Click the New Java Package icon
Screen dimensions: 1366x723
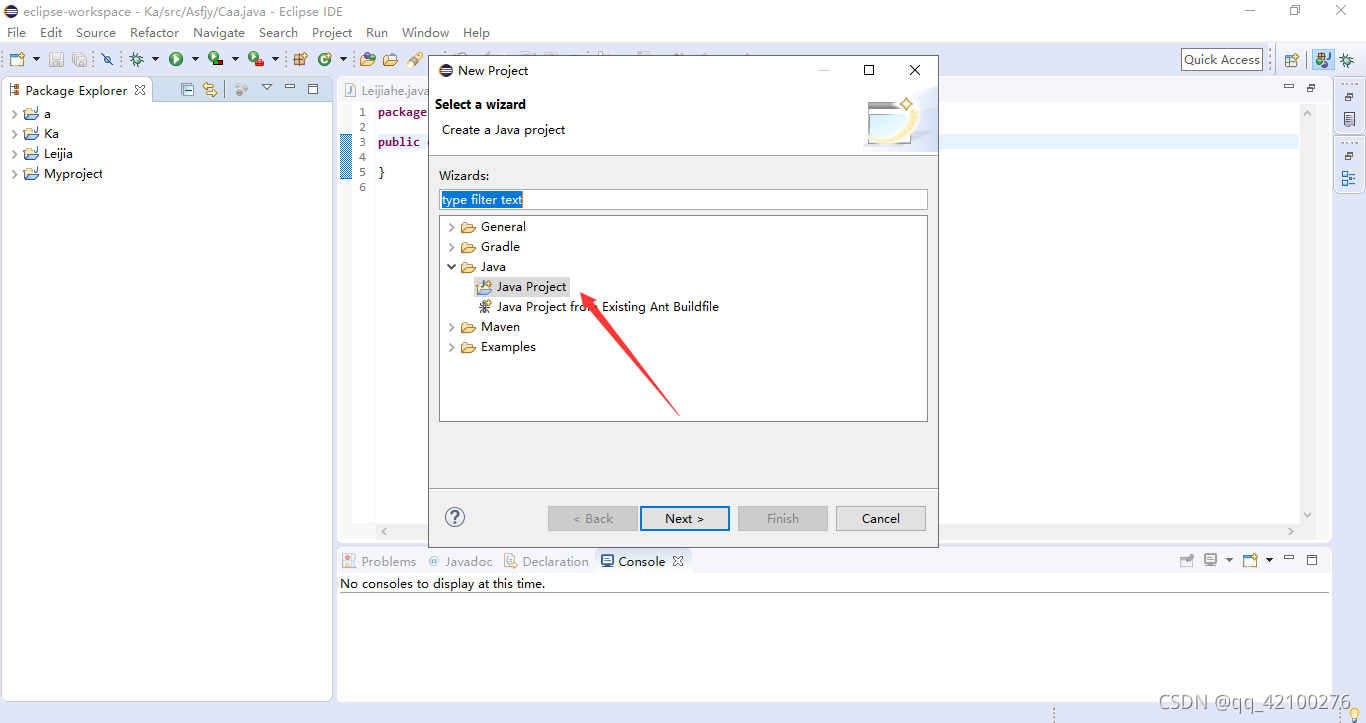(300, 60)
